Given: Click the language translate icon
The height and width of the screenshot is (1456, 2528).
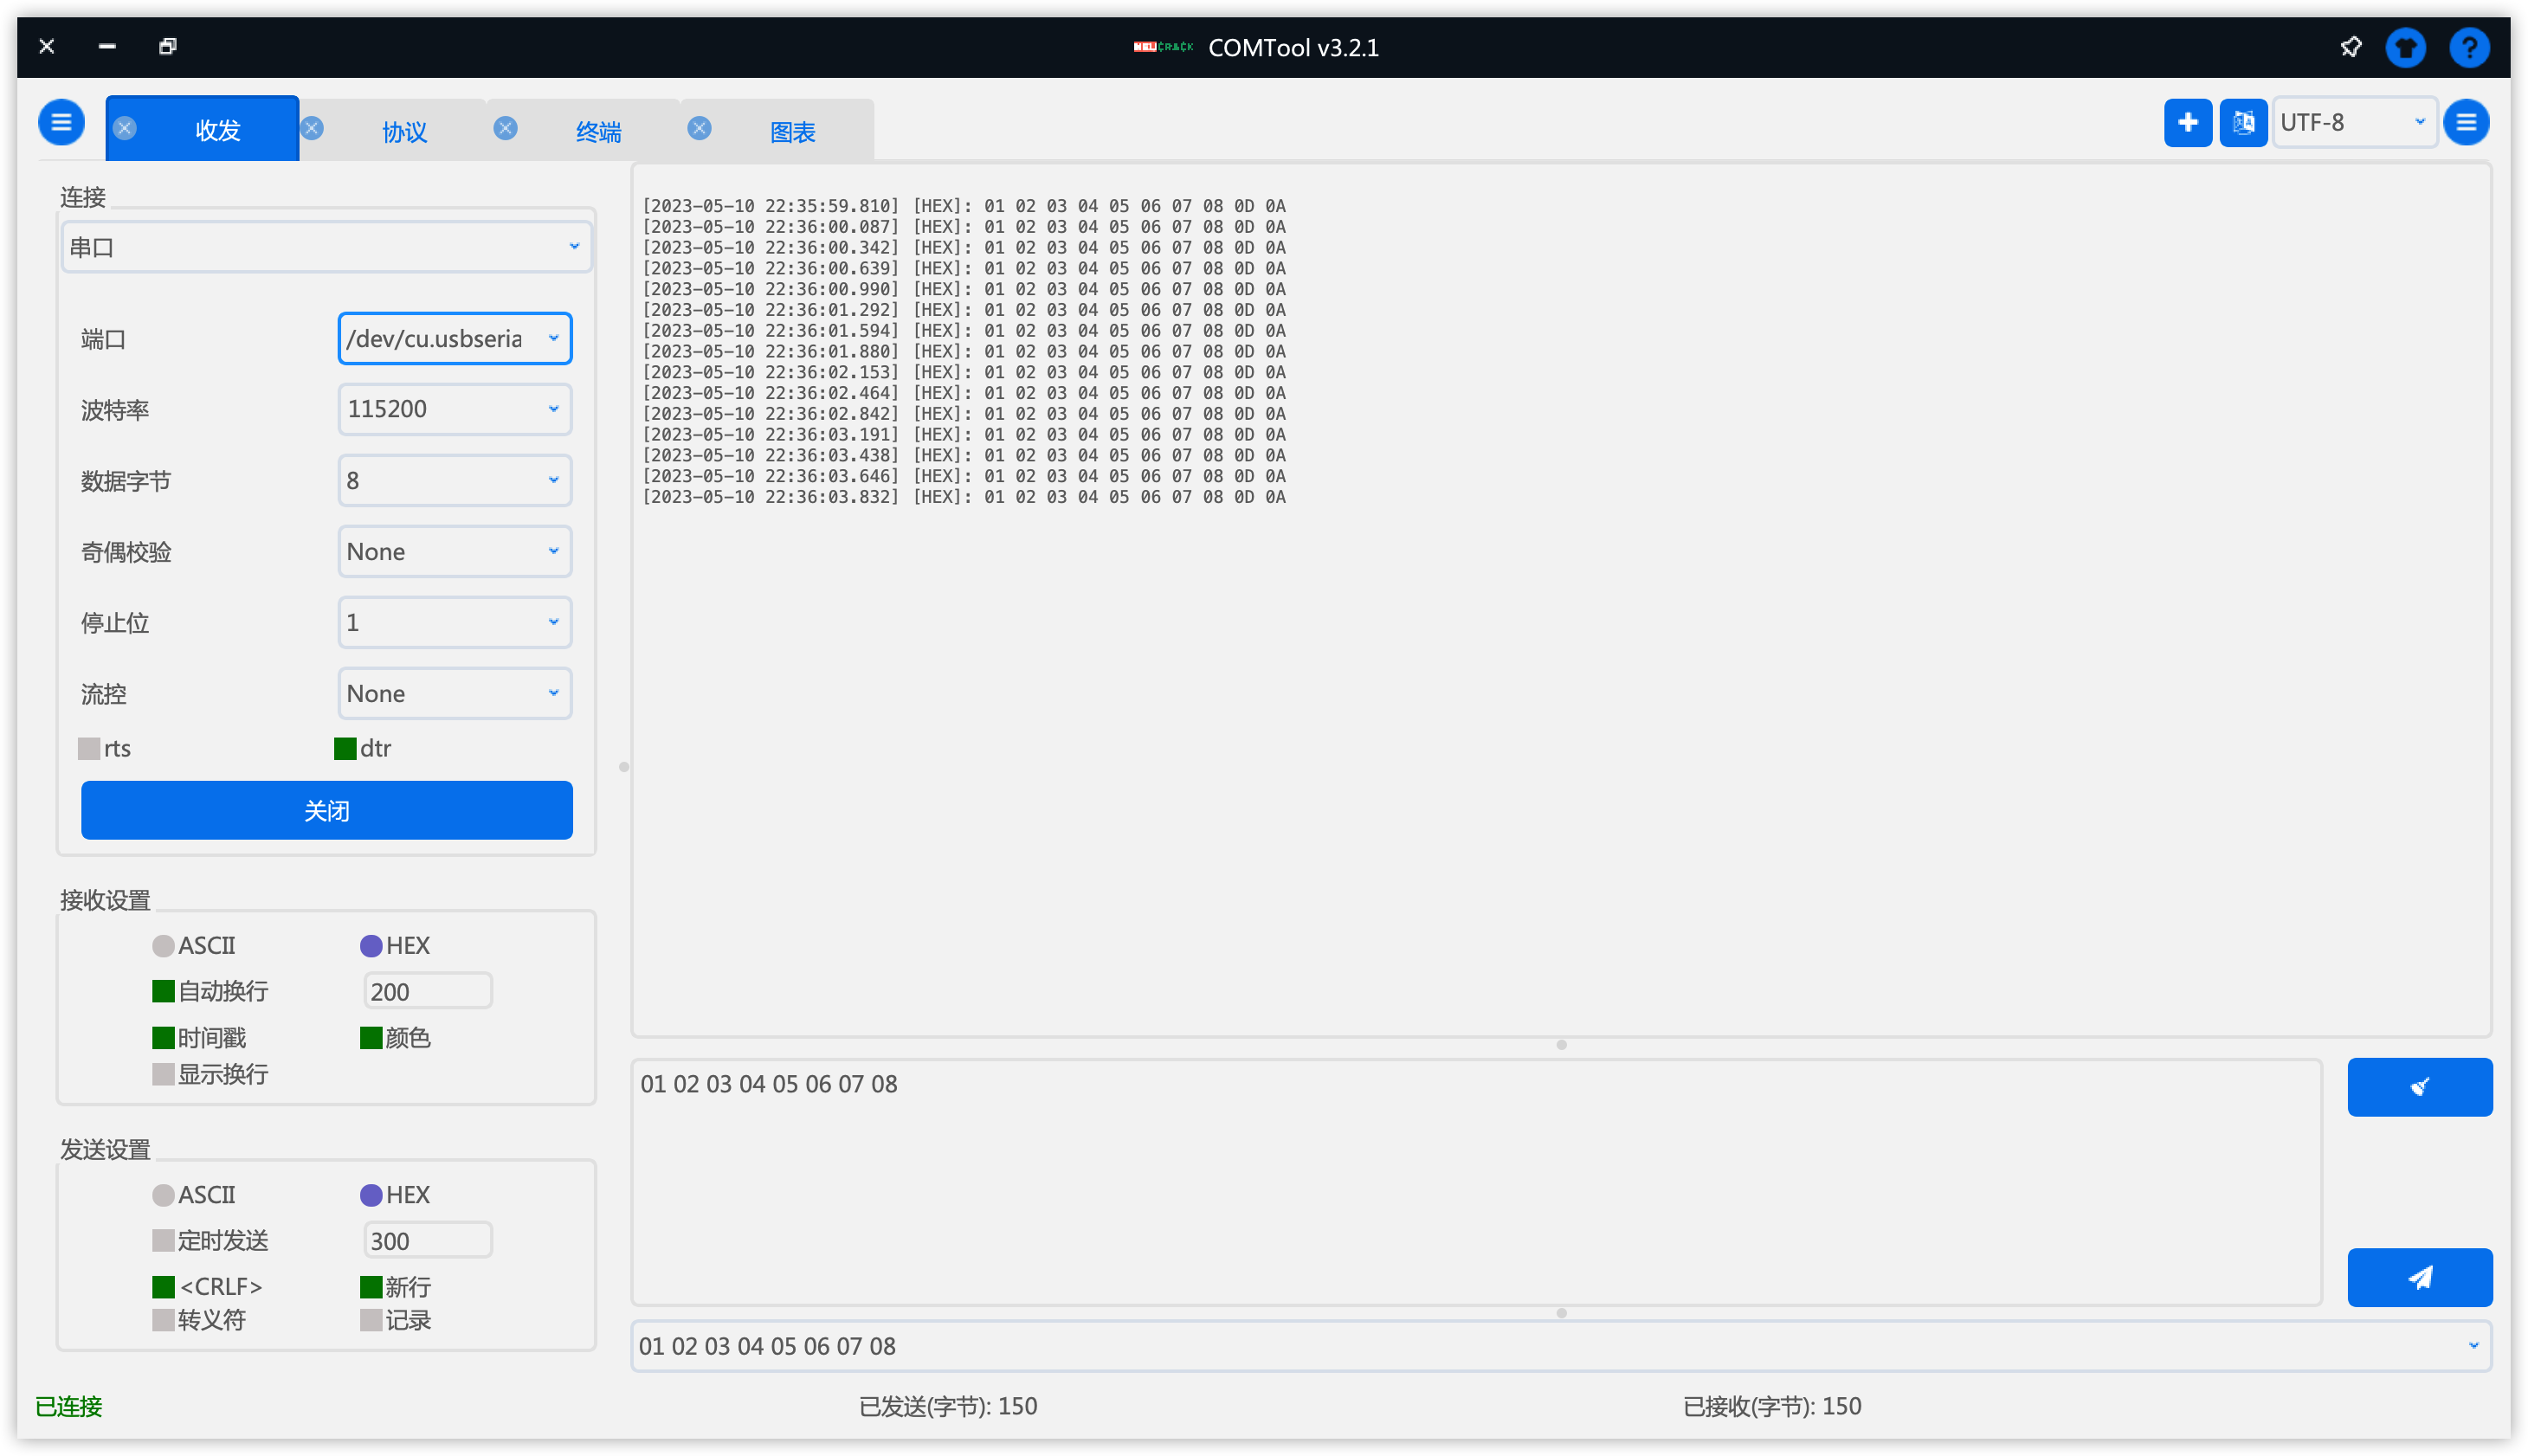Looking at the screenshot, I should click(2243, 123).
